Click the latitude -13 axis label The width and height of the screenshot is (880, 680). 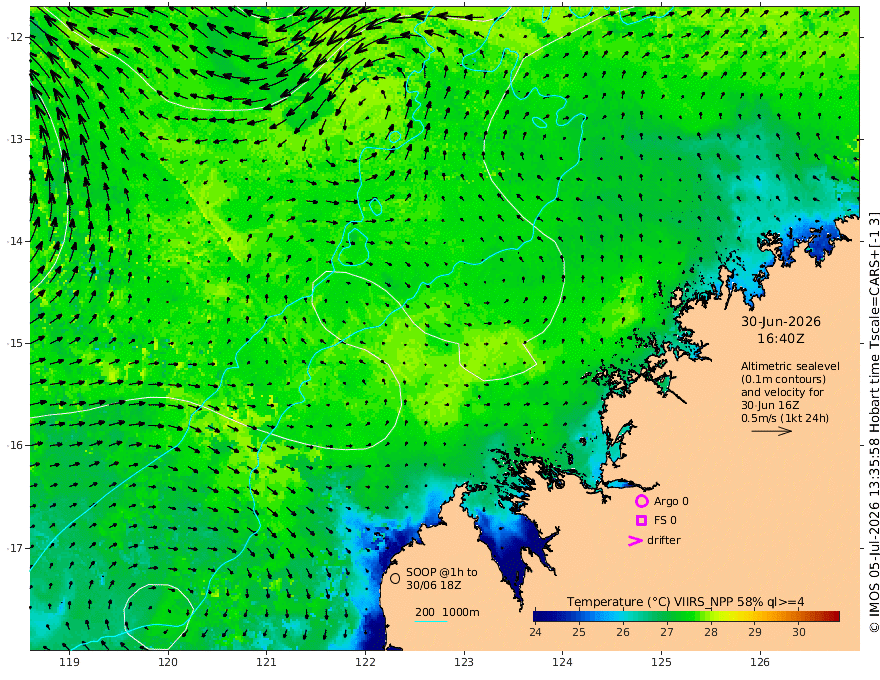tap(15, 139)
